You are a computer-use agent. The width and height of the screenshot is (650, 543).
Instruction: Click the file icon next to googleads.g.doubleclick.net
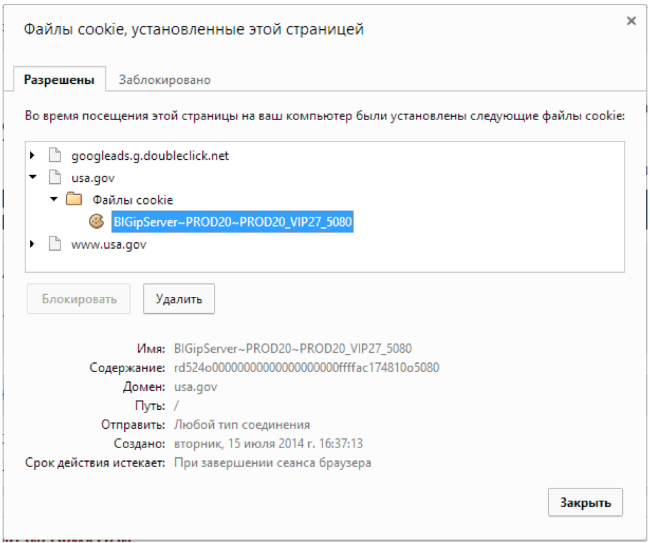tap(56, 156)
